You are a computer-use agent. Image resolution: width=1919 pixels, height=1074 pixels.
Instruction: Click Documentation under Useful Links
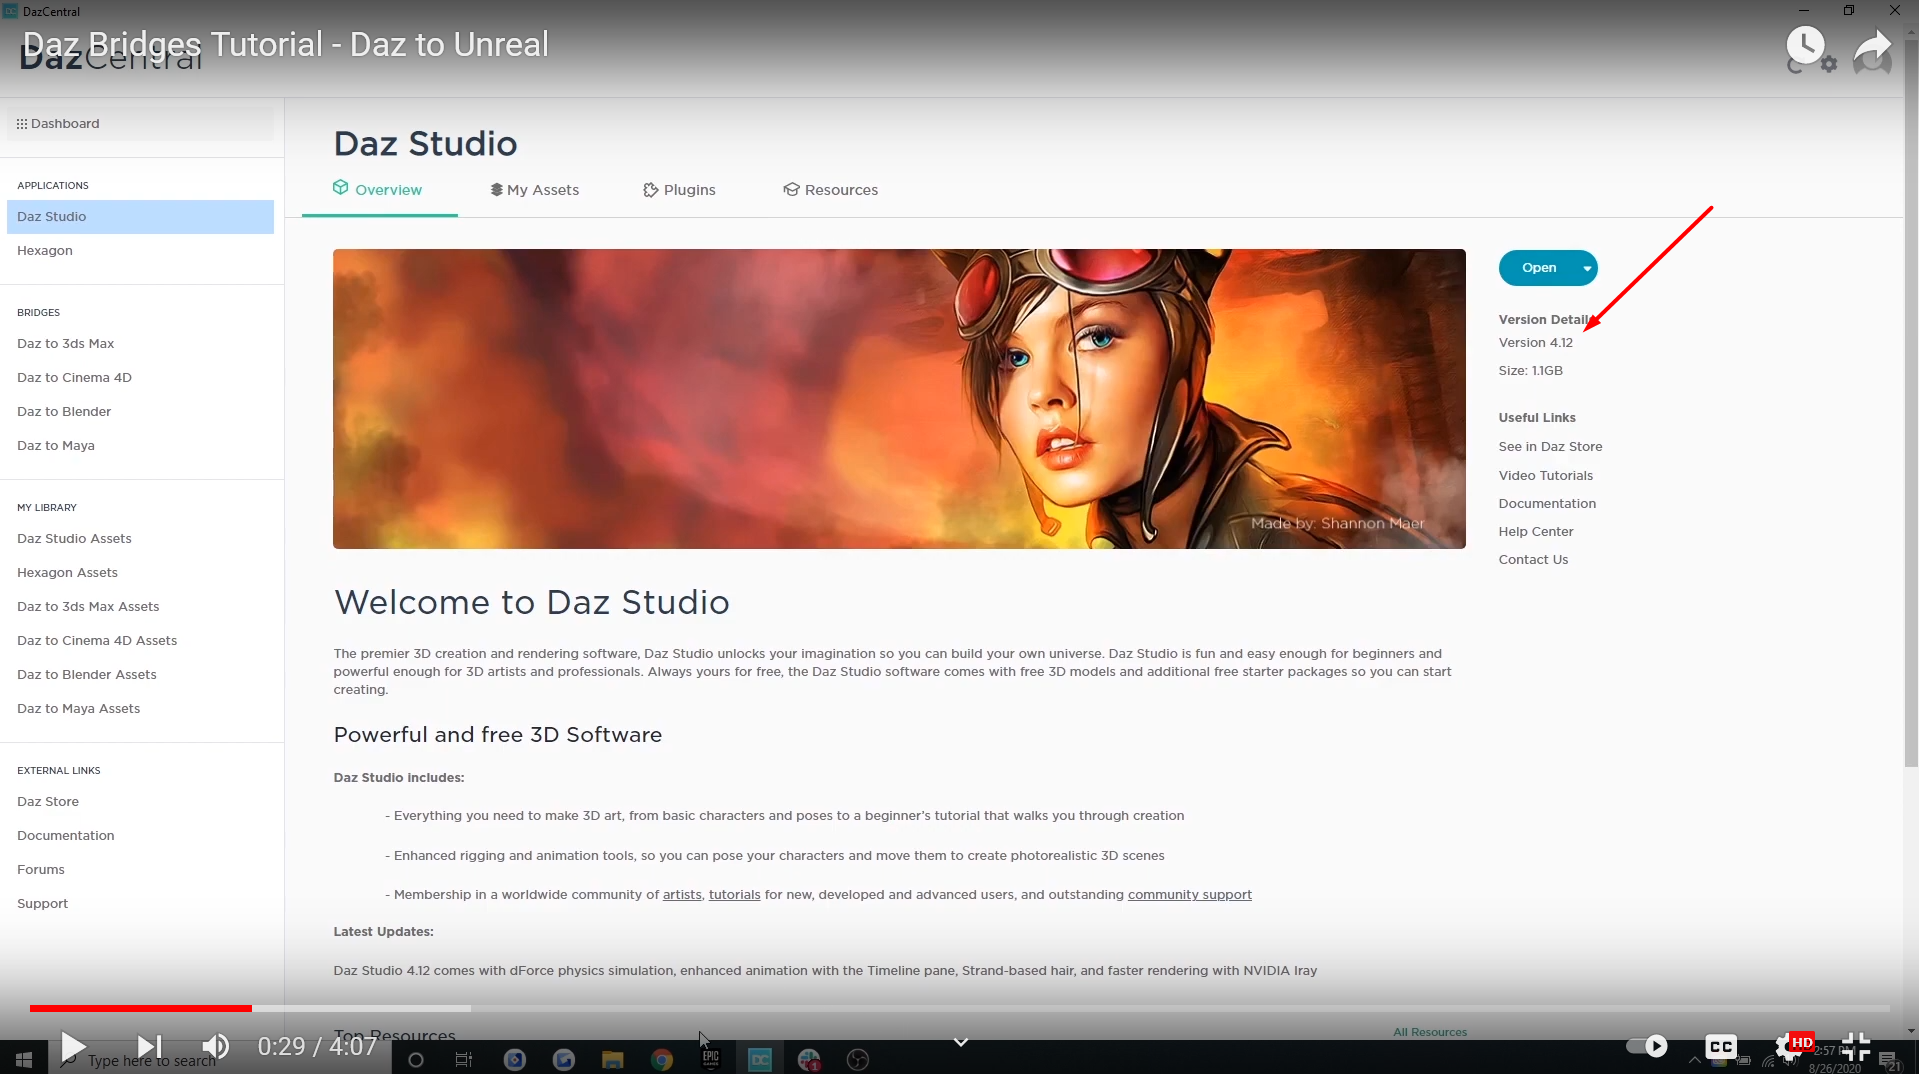(1547, 504)
